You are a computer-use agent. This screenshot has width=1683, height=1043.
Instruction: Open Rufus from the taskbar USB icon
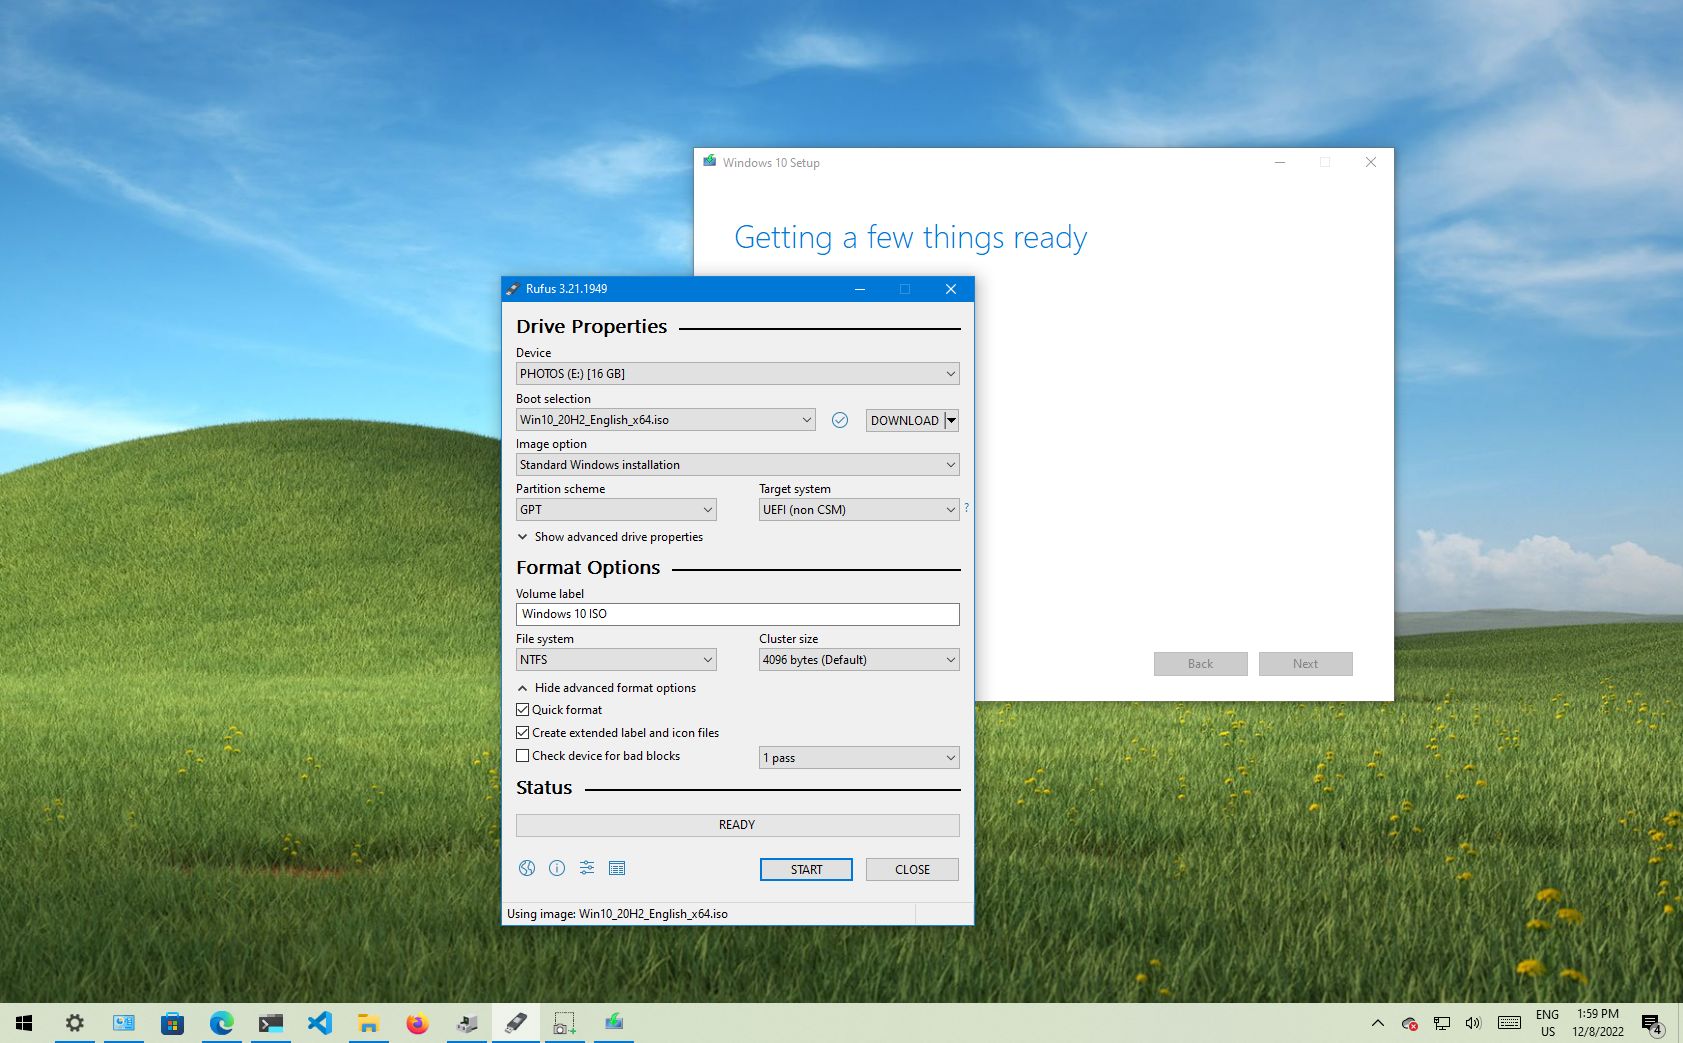[x=515, y=1022]
